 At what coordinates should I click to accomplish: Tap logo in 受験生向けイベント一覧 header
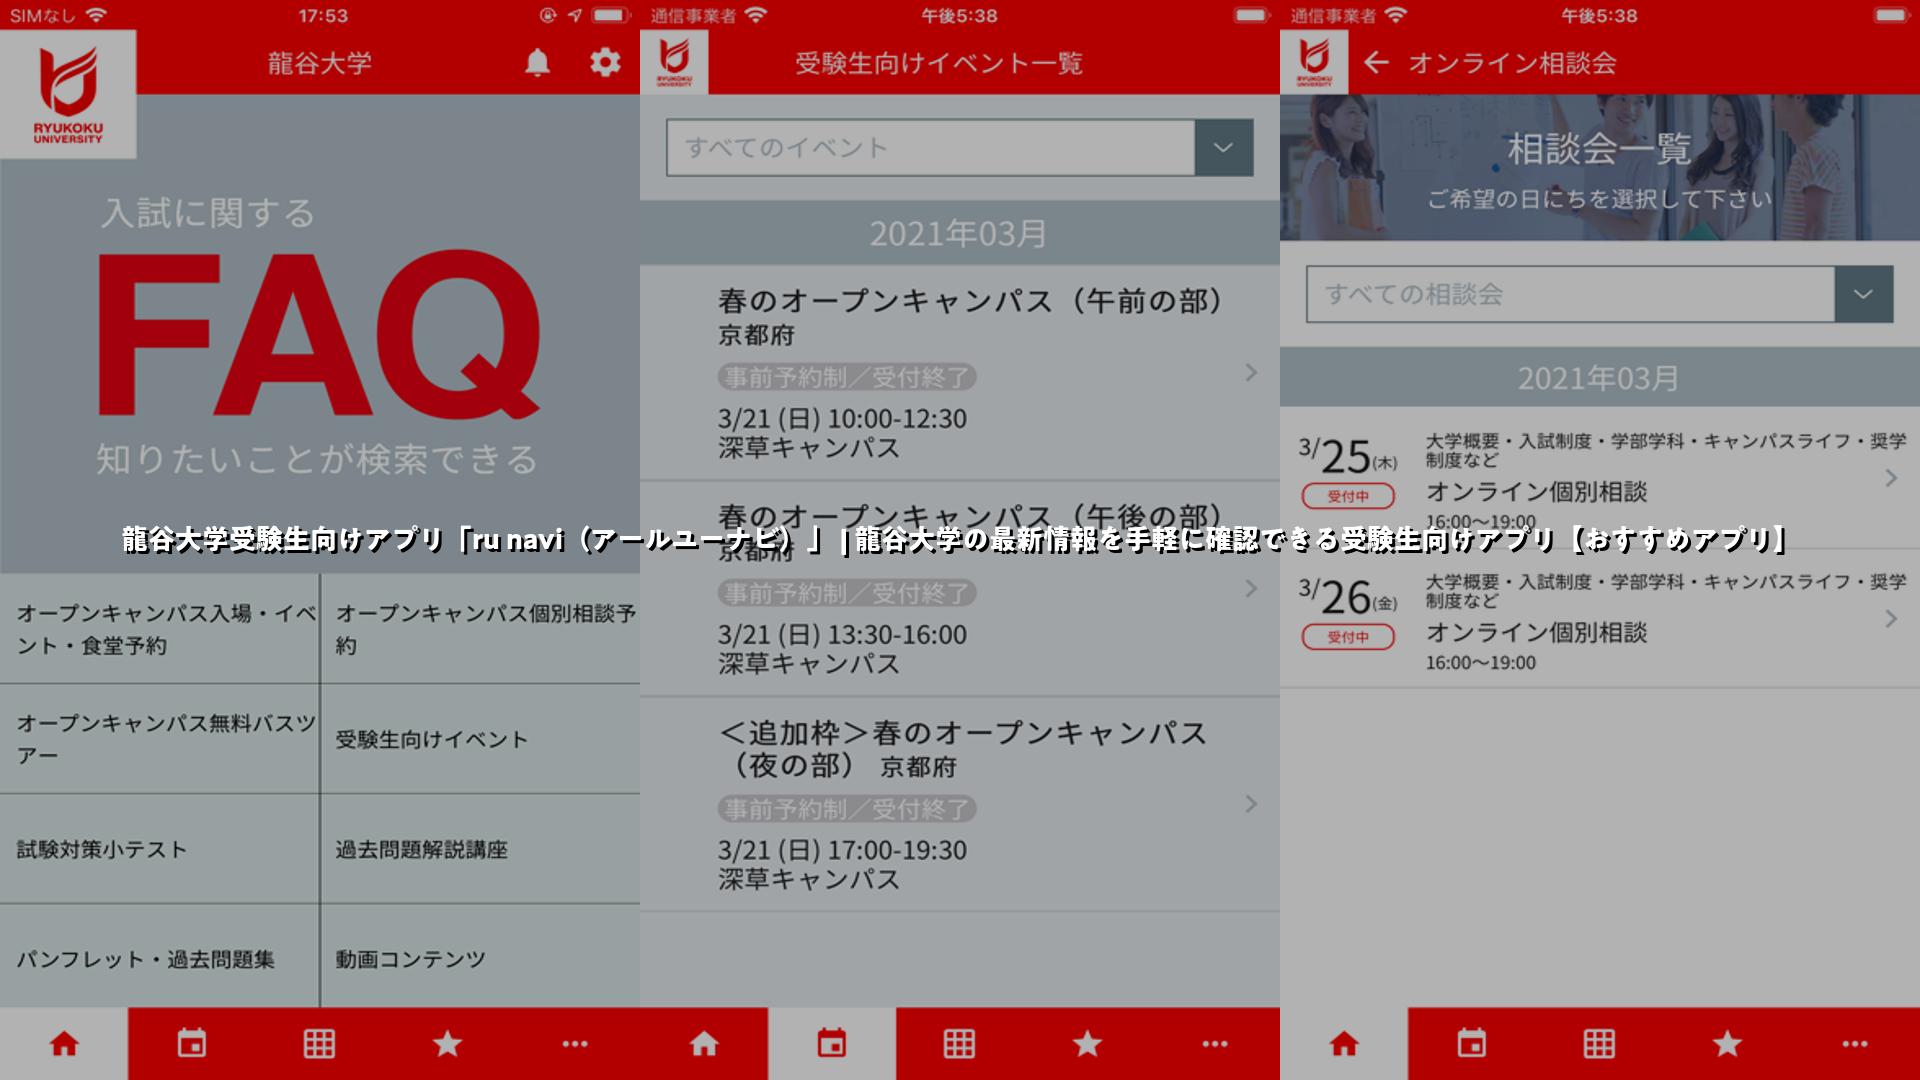click(x=674, y=62)
